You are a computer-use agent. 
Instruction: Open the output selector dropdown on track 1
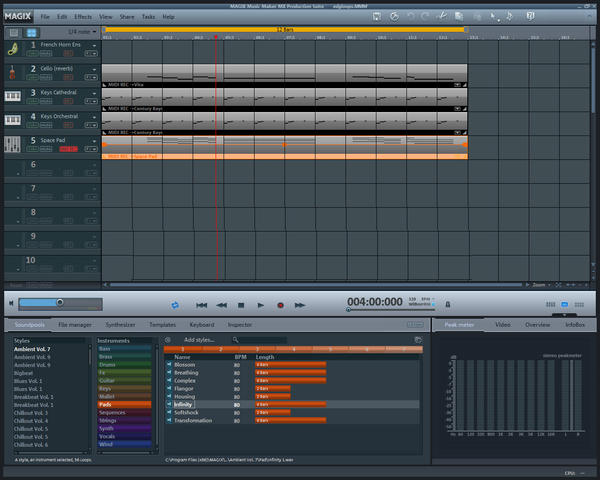pyautogui.click(x=91, y=54)
